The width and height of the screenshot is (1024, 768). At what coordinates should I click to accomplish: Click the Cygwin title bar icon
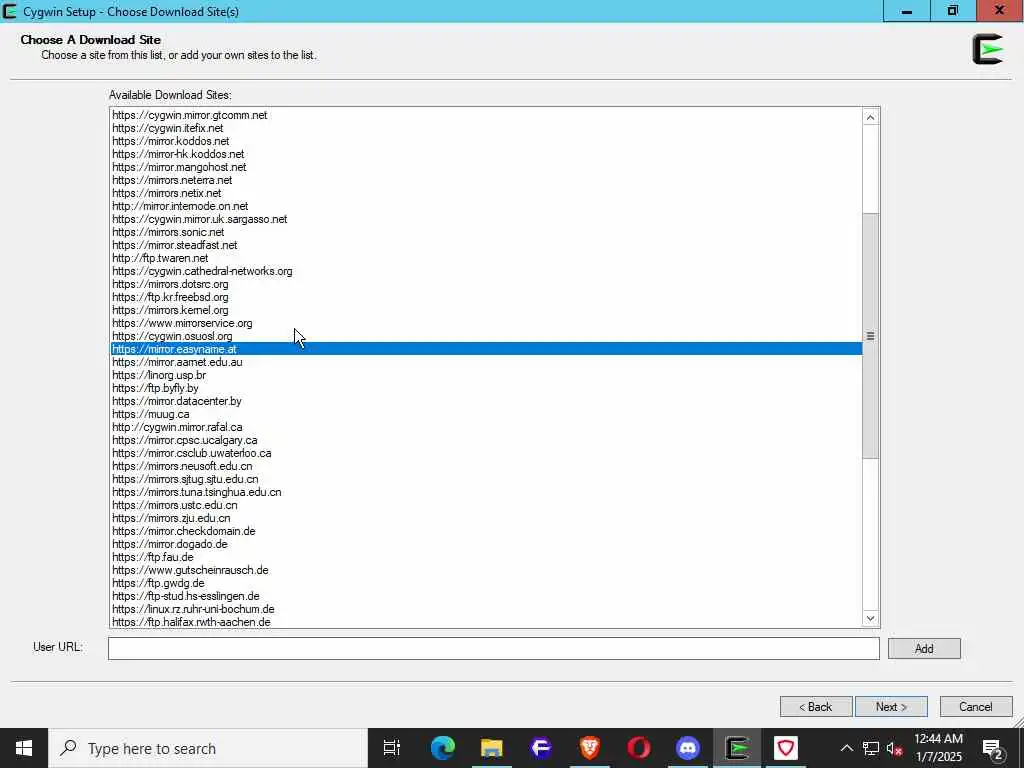pyautogui.click(x=10, y=11)
